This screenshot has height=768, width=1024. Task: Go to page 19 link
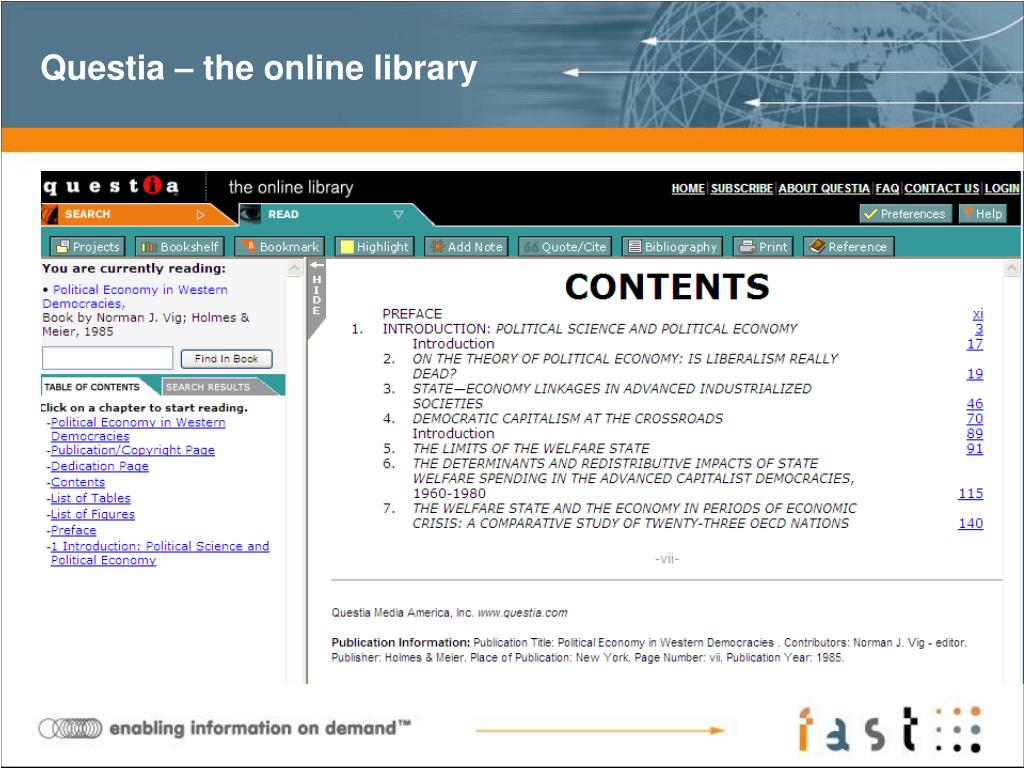coord(975,374)
